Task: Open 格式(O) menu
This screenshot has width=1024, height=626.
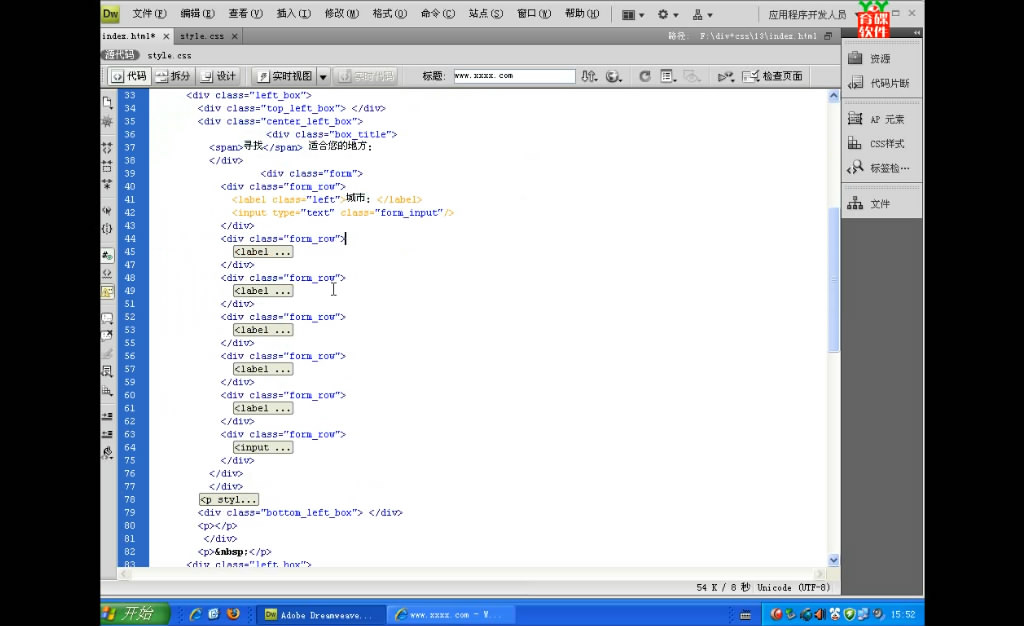Action: tap(389, 14)
